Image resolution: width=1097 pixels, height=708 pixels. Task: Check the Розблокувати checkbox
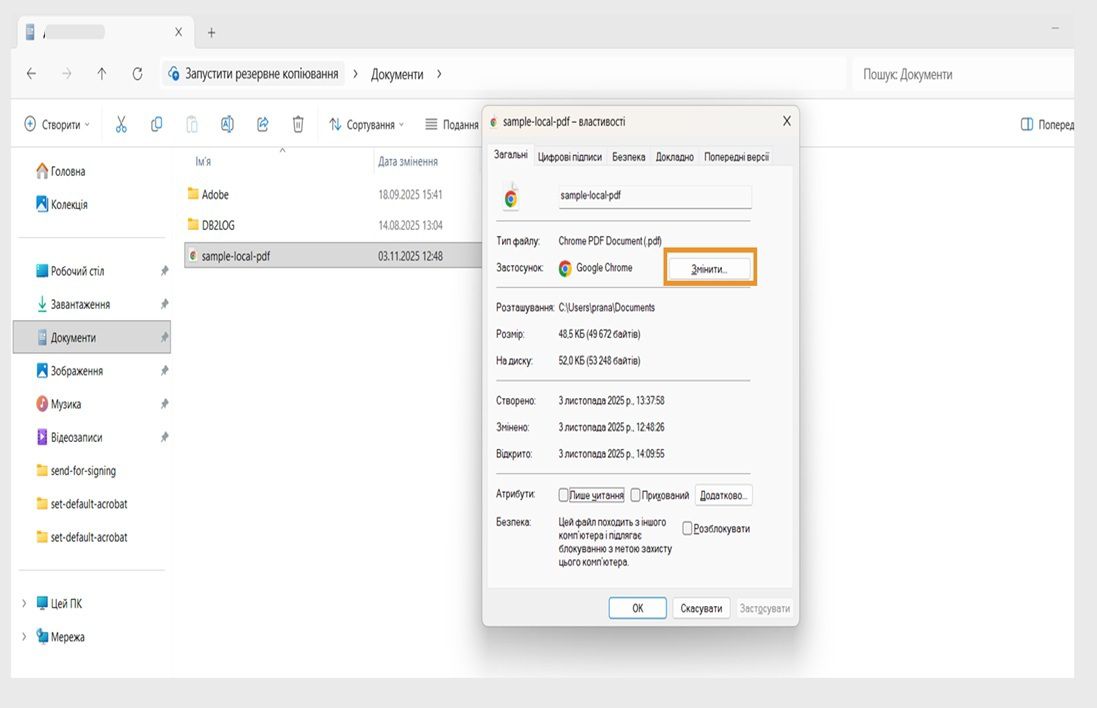click(687, 528)
